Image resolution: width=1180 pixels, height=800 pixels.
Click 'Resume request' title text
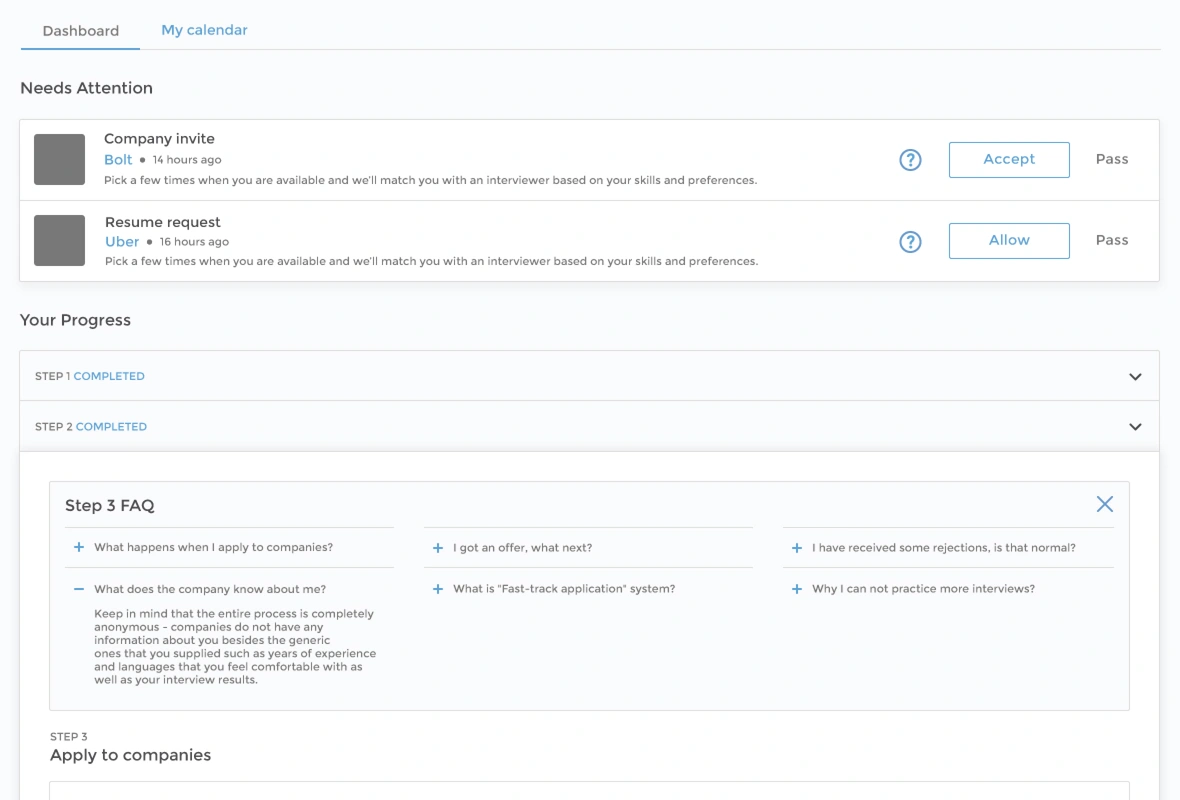163,222
